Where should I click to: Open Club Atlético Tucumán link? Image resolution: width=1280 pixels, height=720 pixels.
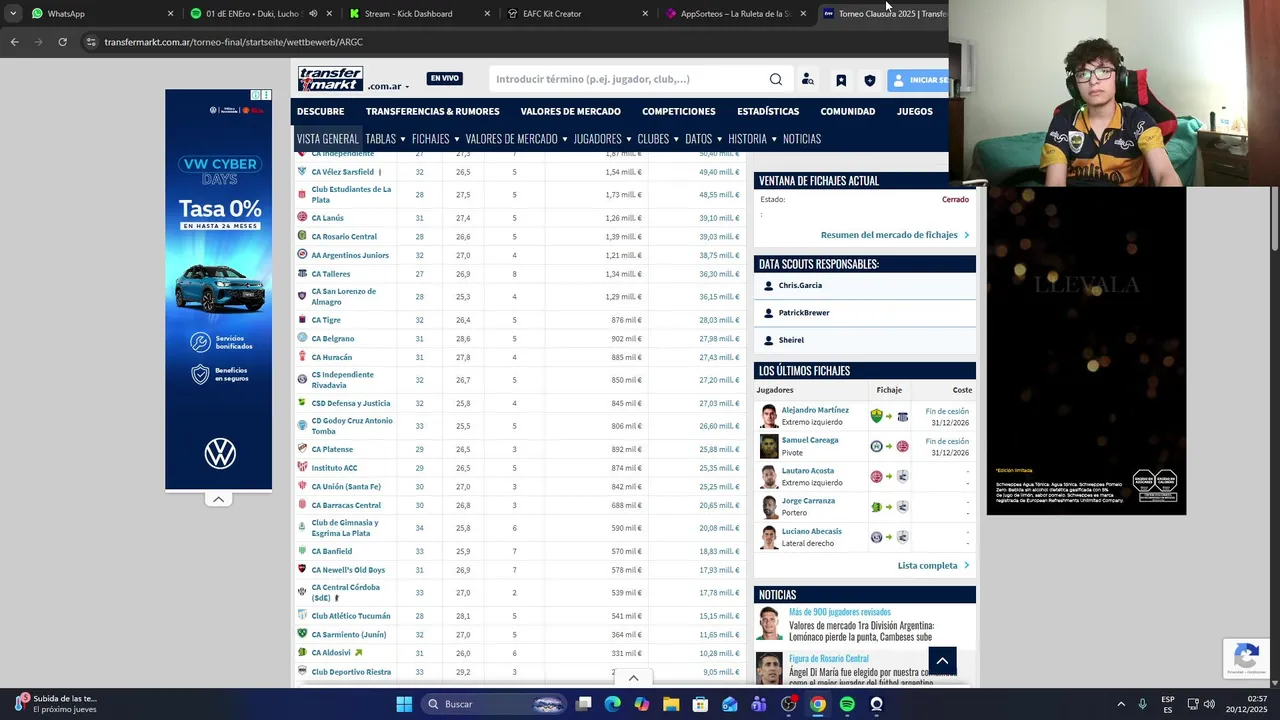351,616
